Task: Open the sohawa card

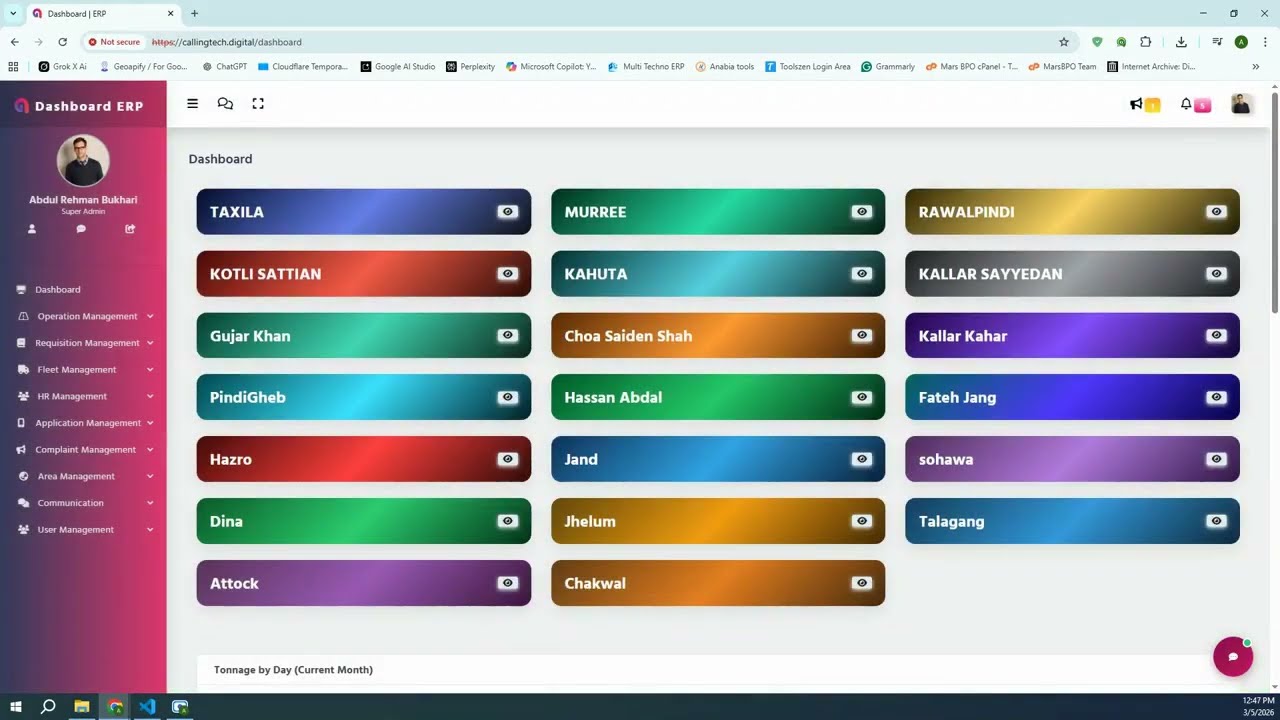Action: pyautogui.click(x=1072, y=459)
